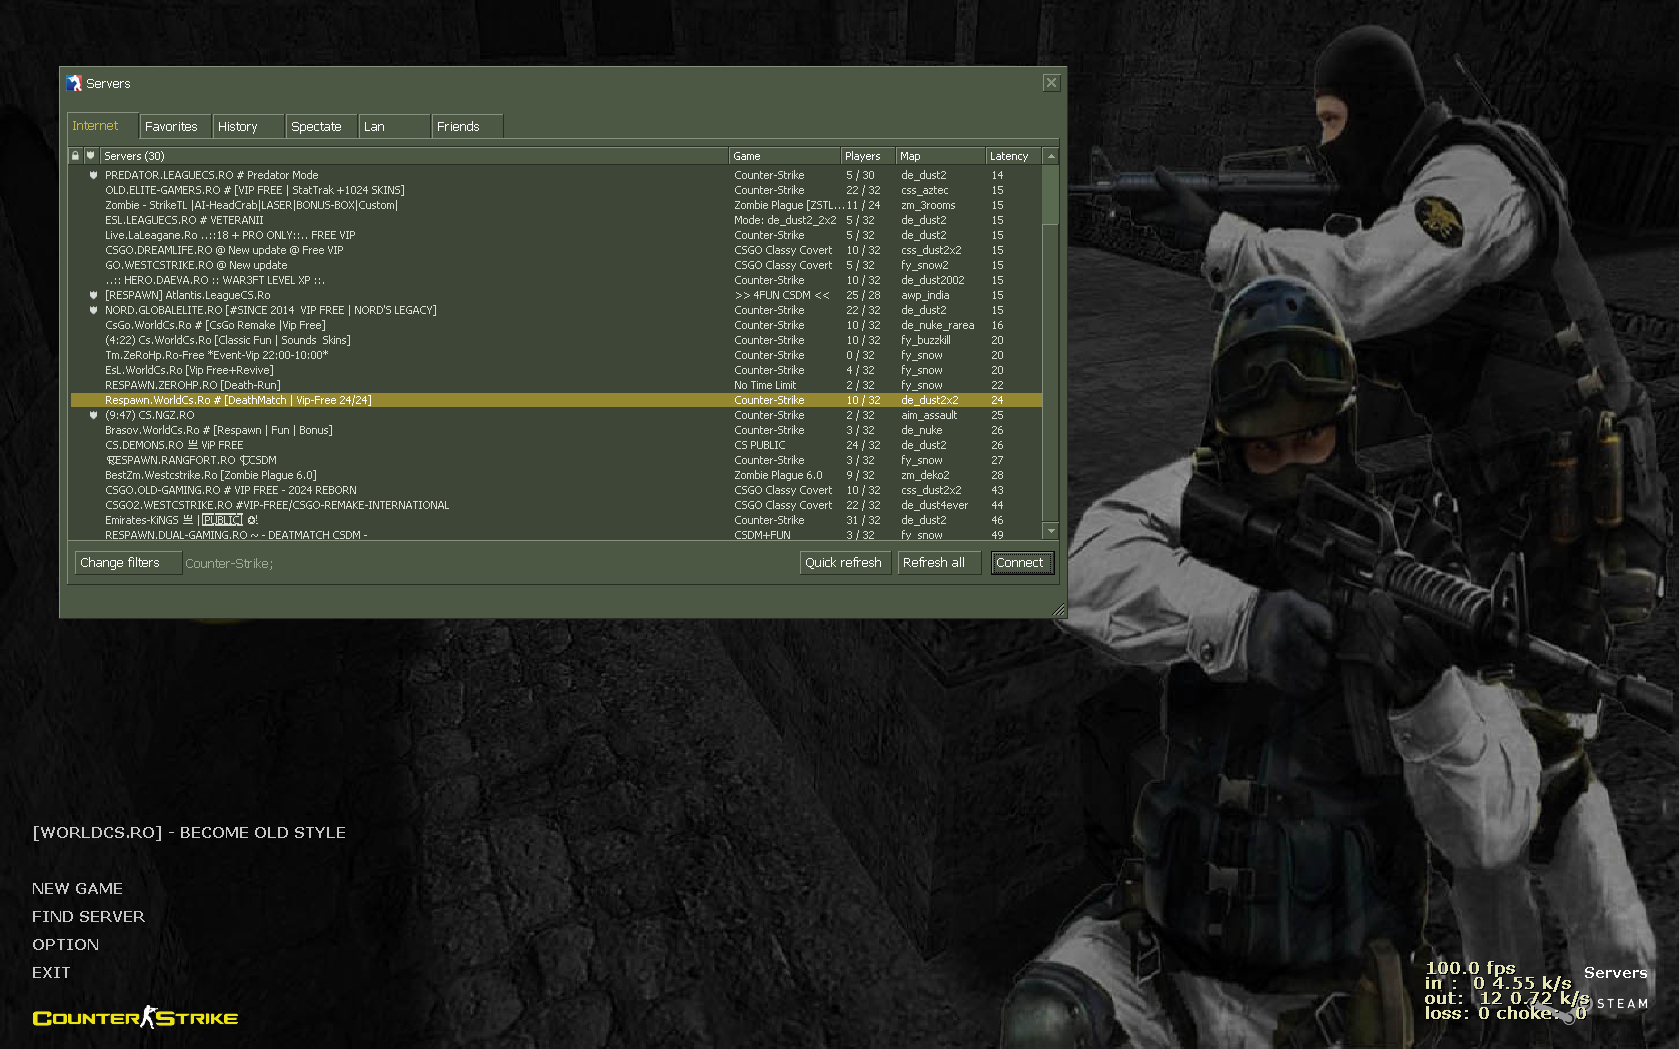Click the shield icon beside (9:47) CS.NGZ.RO
Screen dimensions: 1679x1049
coord(93,415)
